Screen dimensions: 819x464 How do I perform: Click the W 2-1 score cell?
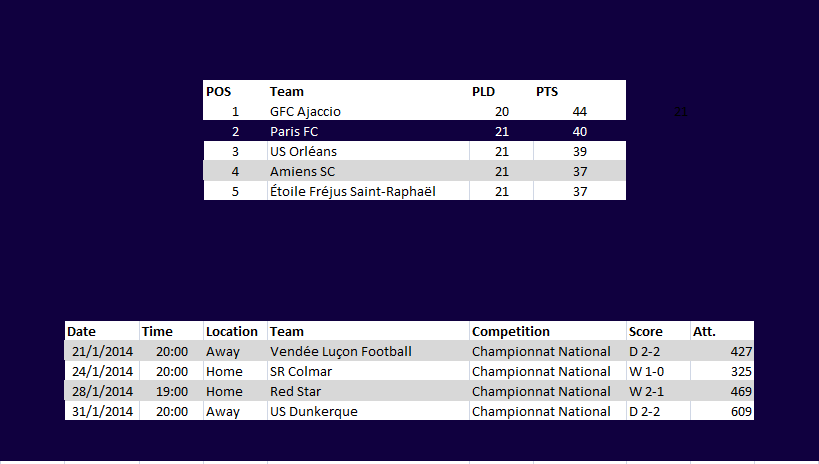(658, 391)
